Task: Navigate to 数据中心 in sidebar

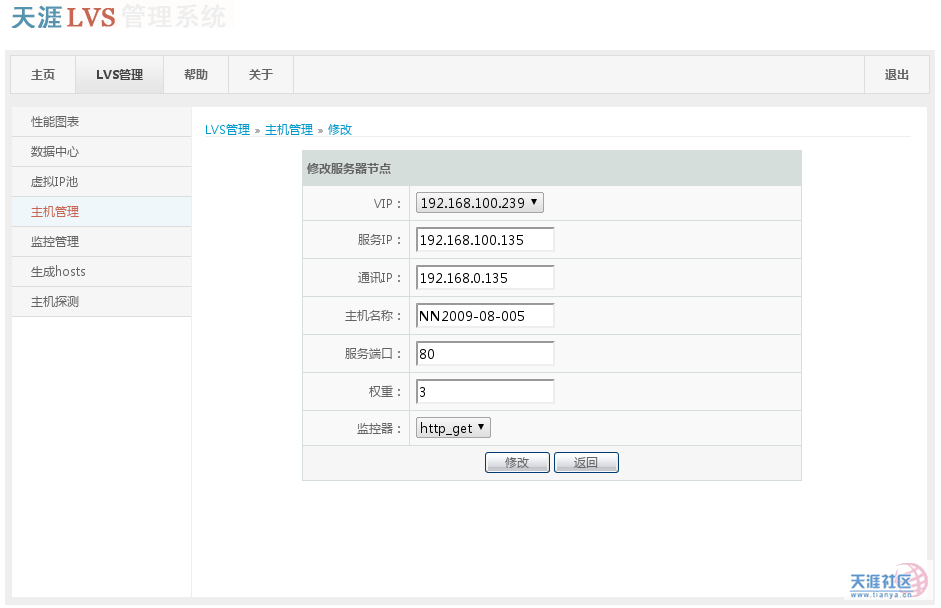Action: [x=55, y=152]
